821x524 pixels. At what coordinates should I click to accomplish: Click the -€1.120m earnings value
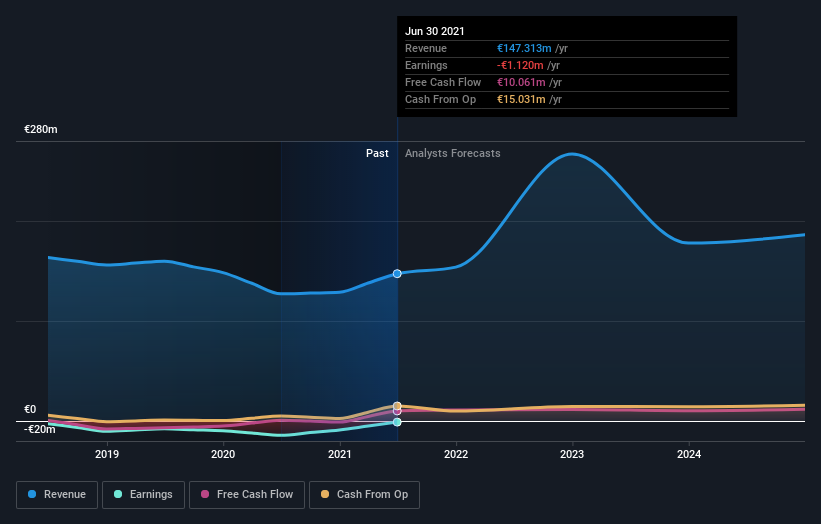click(520, 65)
